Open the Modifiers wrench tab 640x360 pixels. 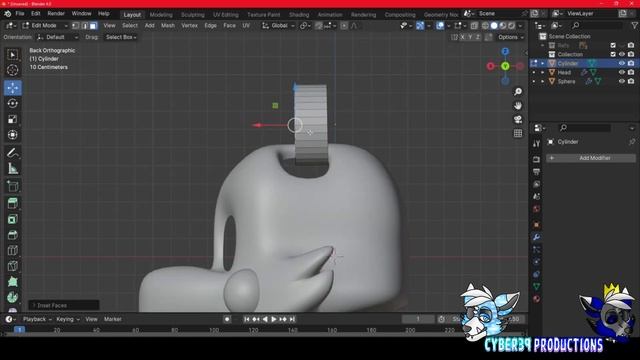(536, 237)
